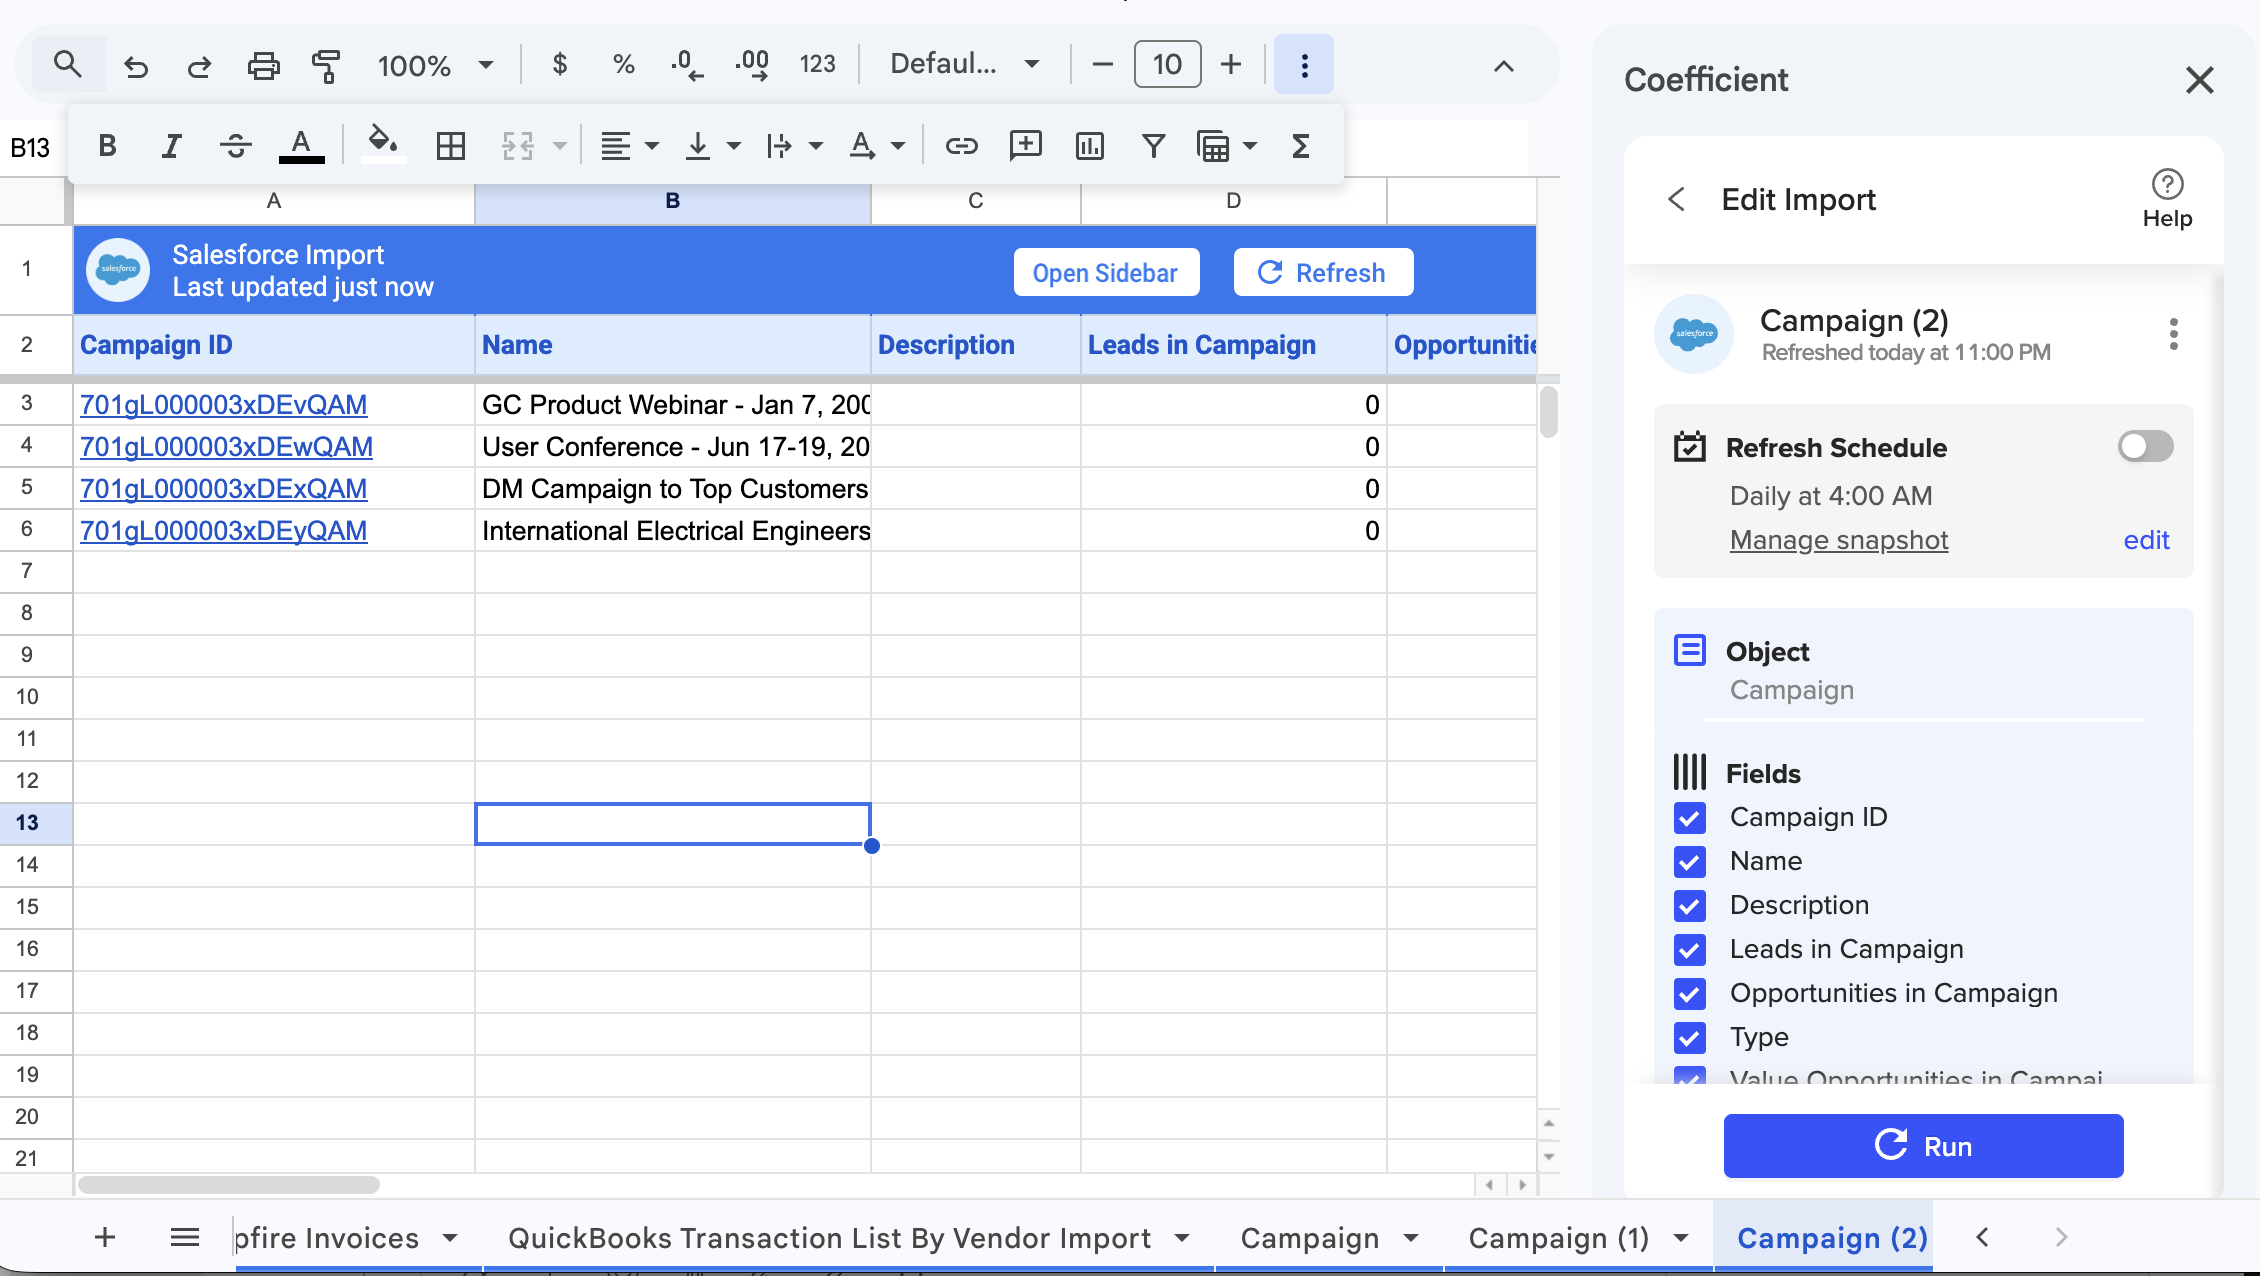Viewport: 2260px width, 1276px height.
Task: Click the Manage snapshot link
Action: (x=1838, y=540)
